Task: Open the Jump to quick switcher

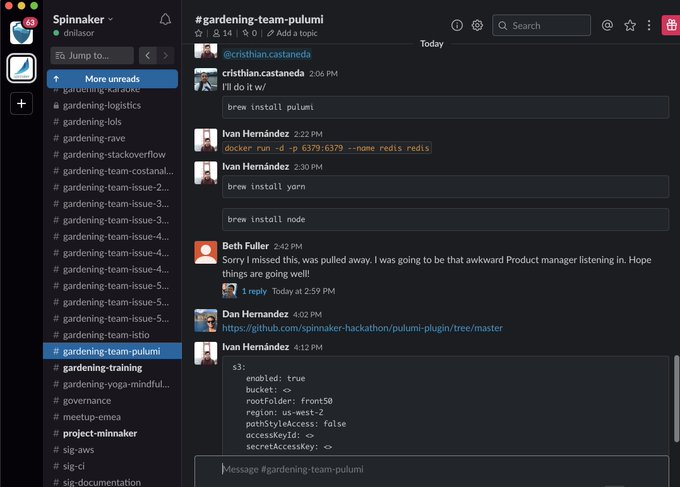Action: point(92,56)
